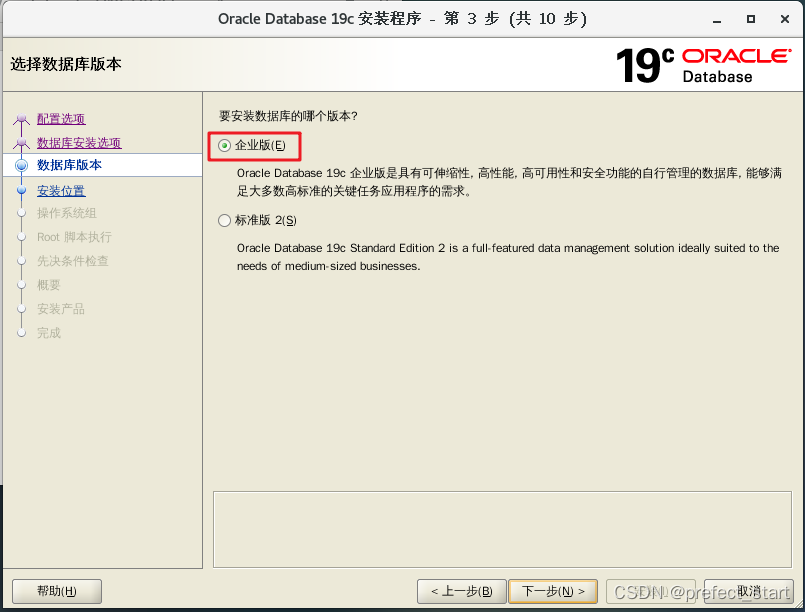Click the Oracle 19c Database logo
Screen dimensions: 805x612
pos(703,65)
